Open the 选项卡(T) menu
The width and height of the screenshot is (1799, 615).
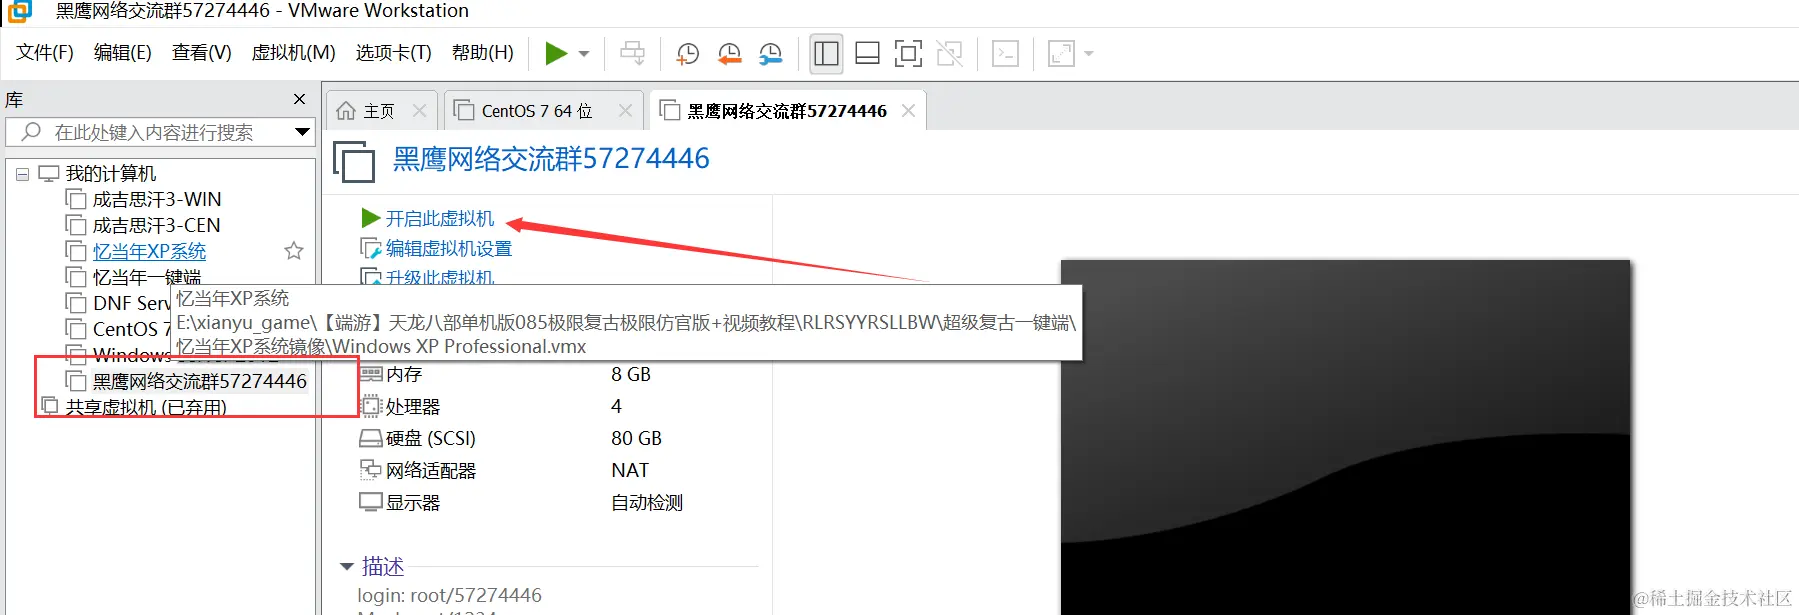click(x=394, y=53)
